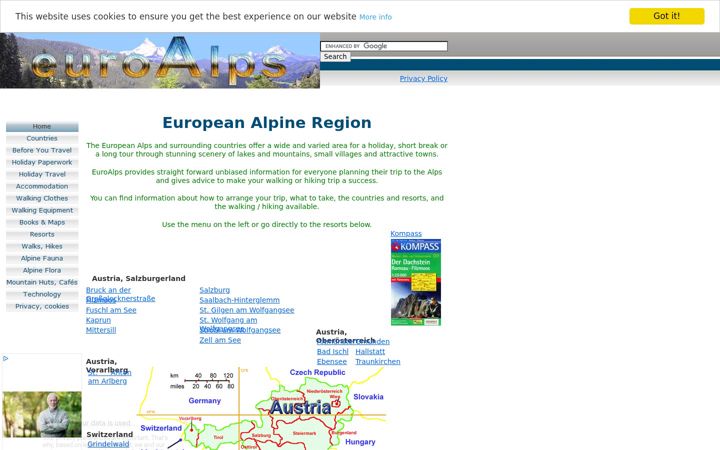Screen dimensions: 720x450
Task: Click the AdChoices icon on the ad
Action: pos(6,359)
